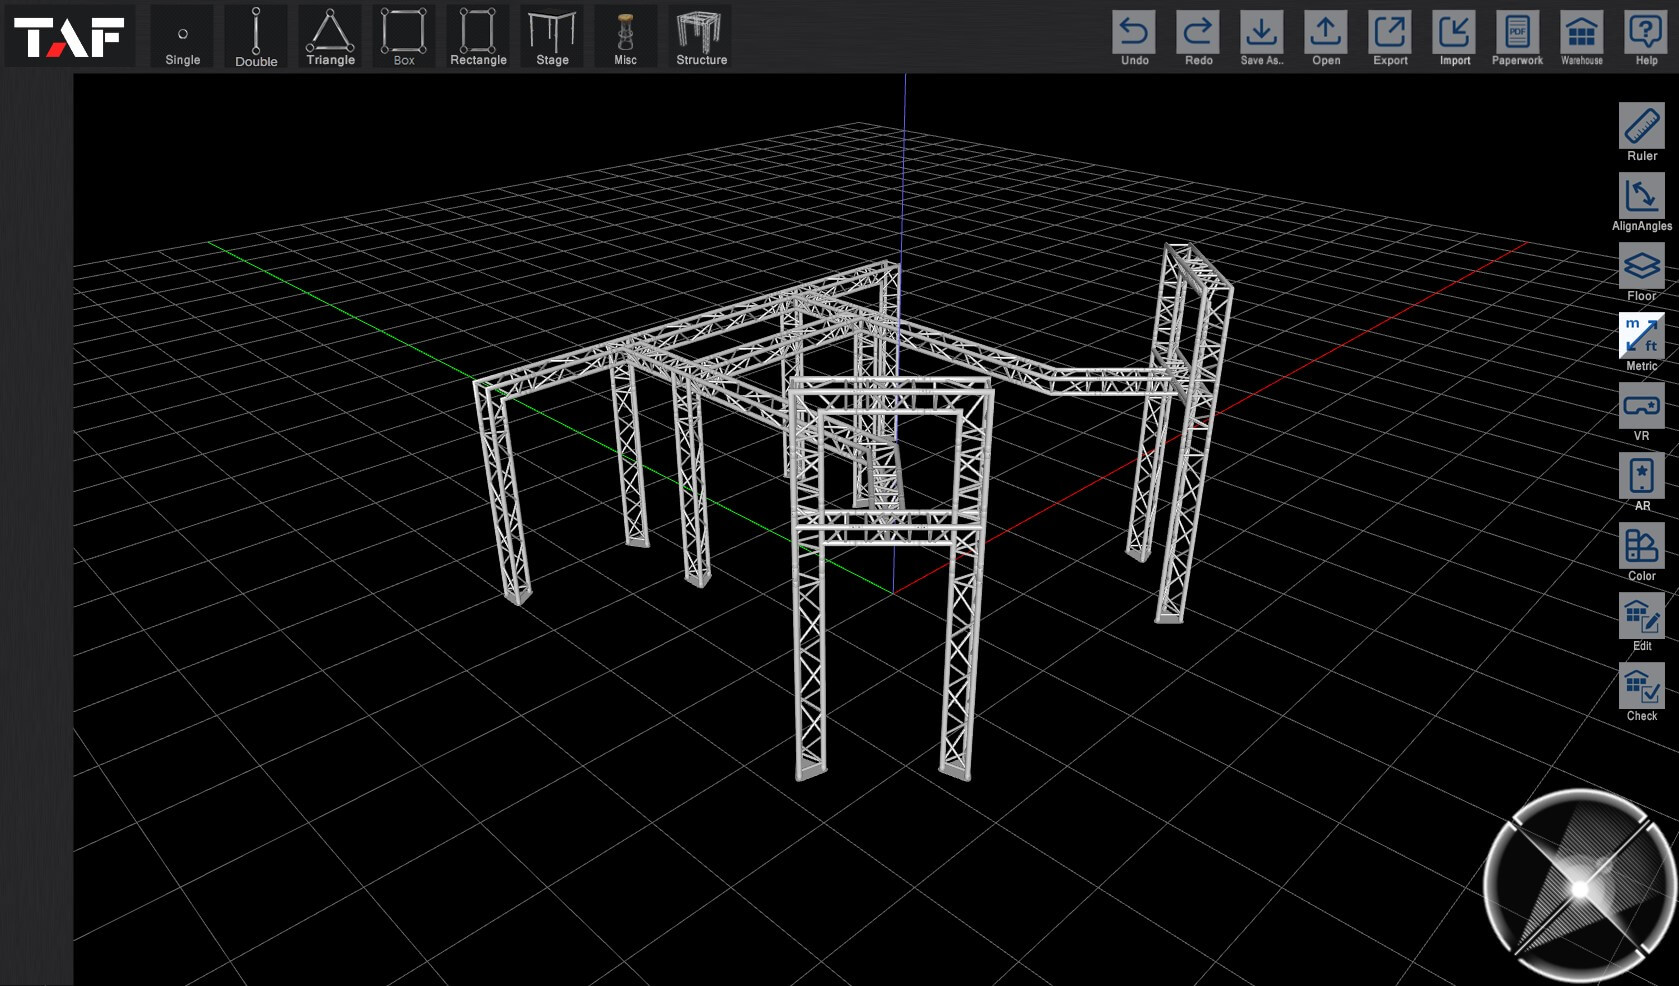This screenshot has width=1679, height=986.
Task: Open the Warehouse inventory
Action: (1582, 39)
